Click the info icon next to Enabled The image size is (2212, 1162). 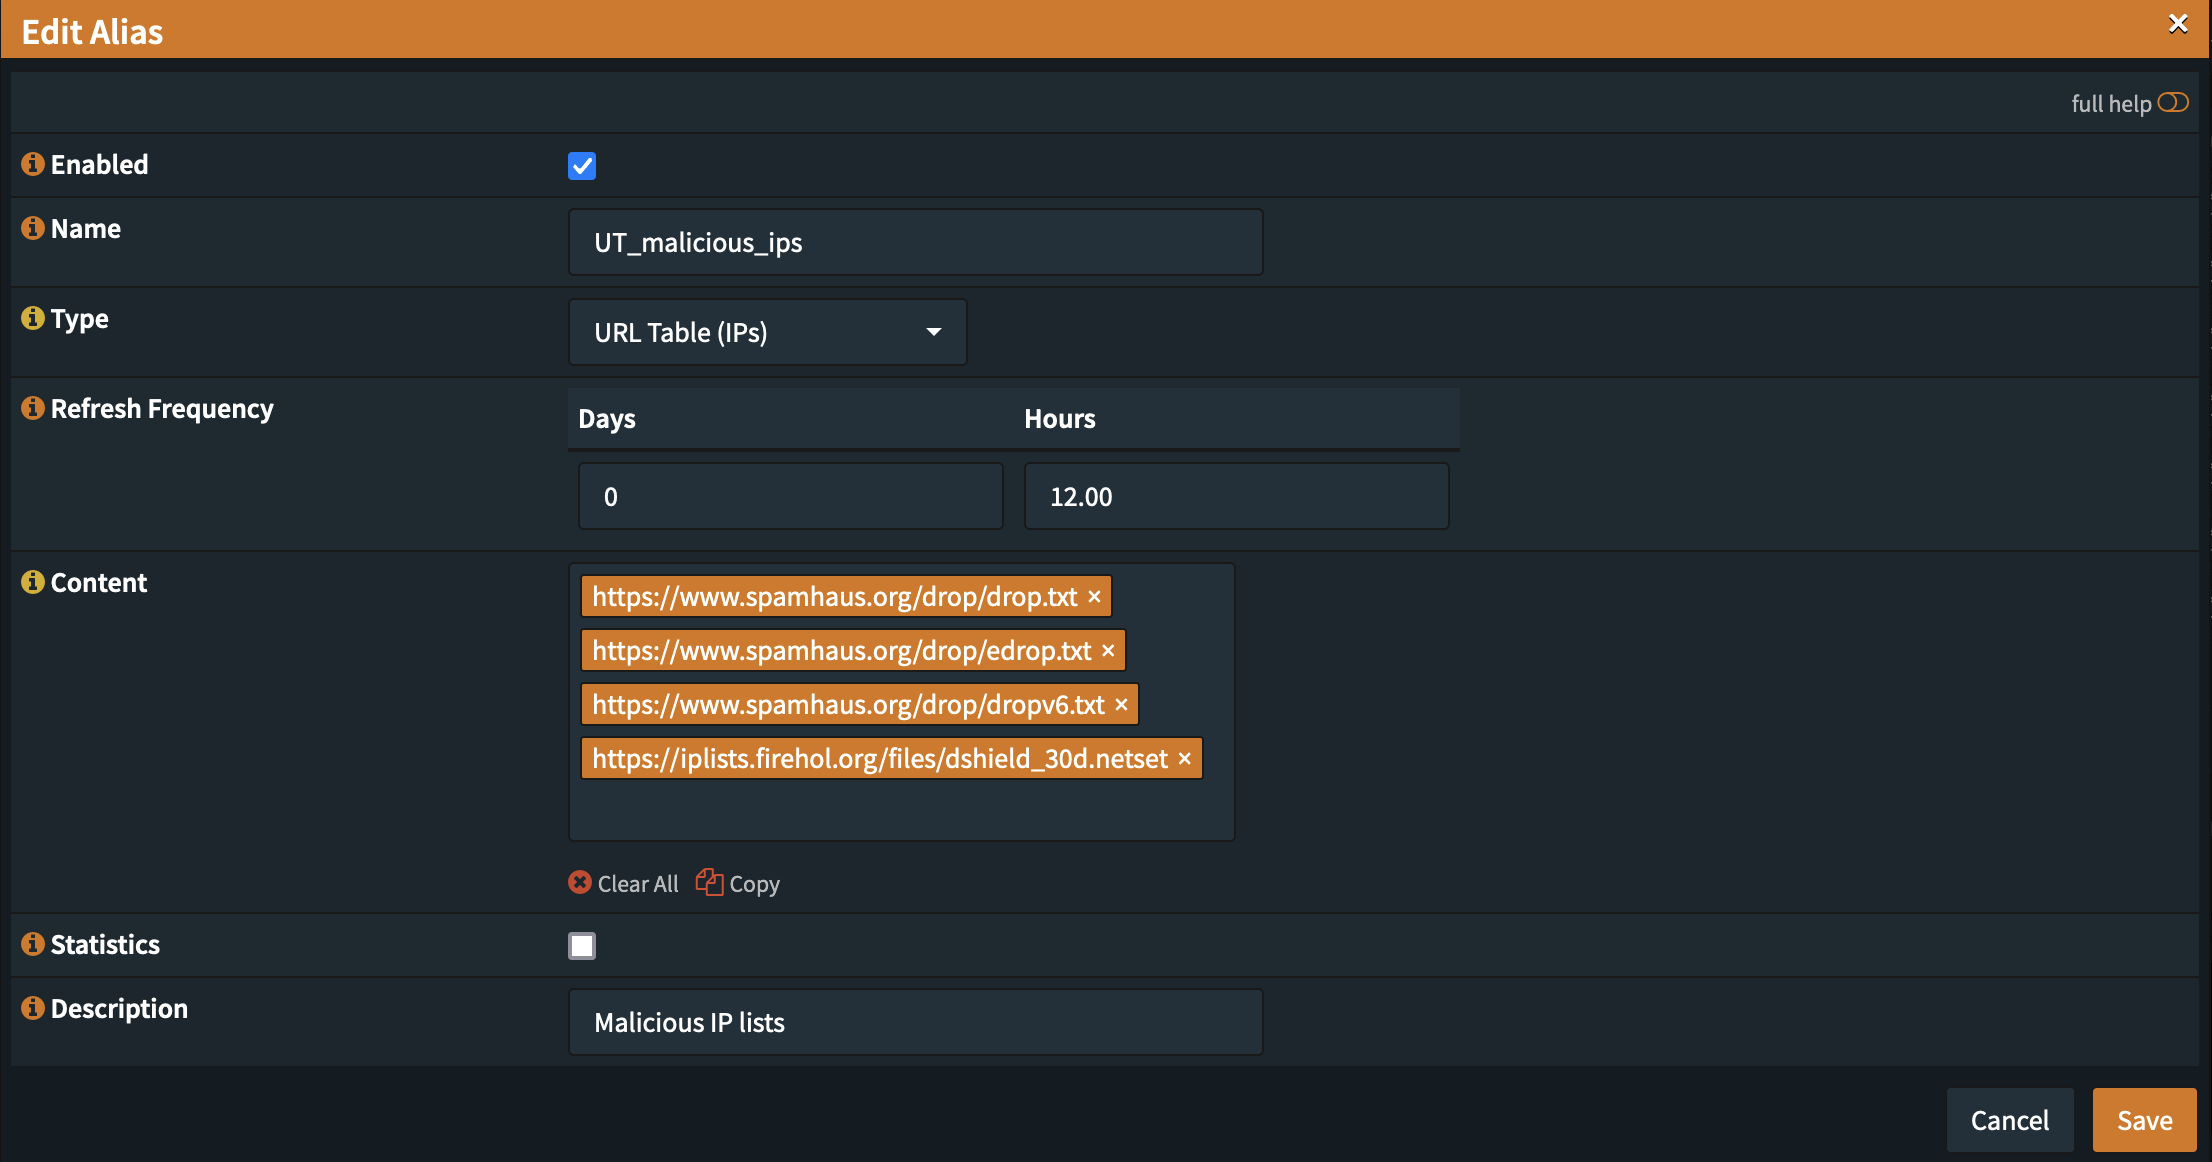(x=33, y=164)
